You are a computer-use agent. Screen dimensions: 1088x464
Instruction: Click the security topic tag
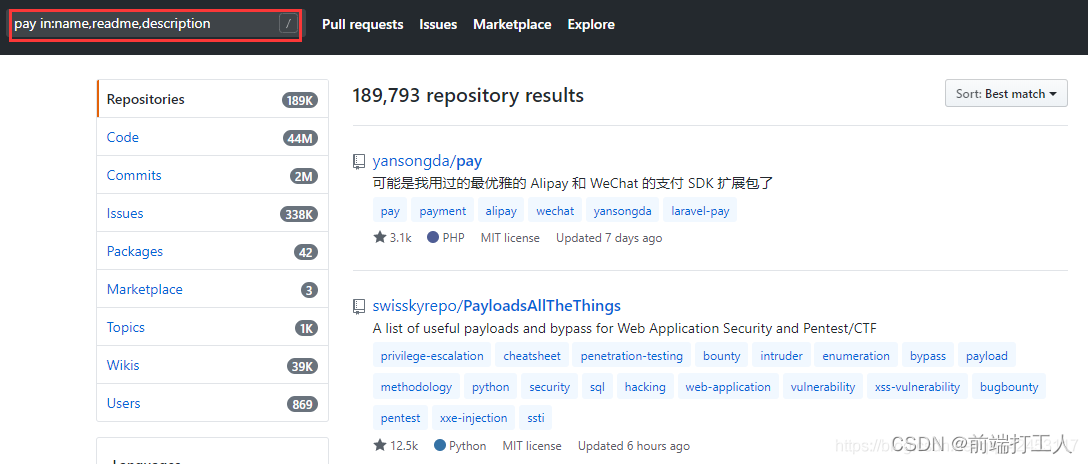tap(550, 387)
